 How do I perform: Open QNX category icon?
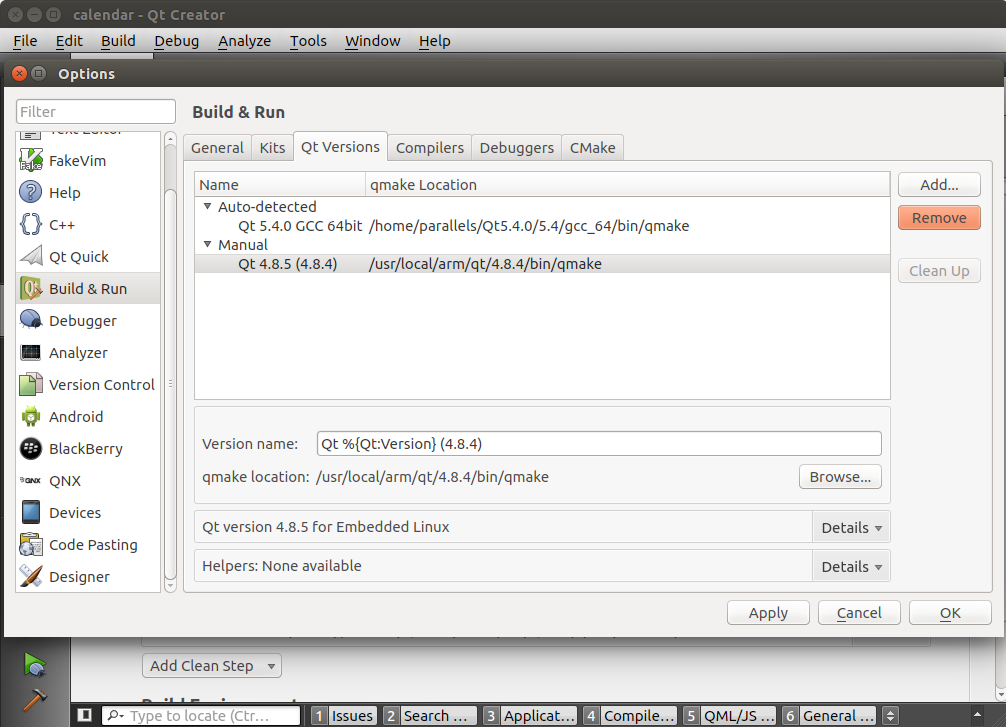point(31,481)
